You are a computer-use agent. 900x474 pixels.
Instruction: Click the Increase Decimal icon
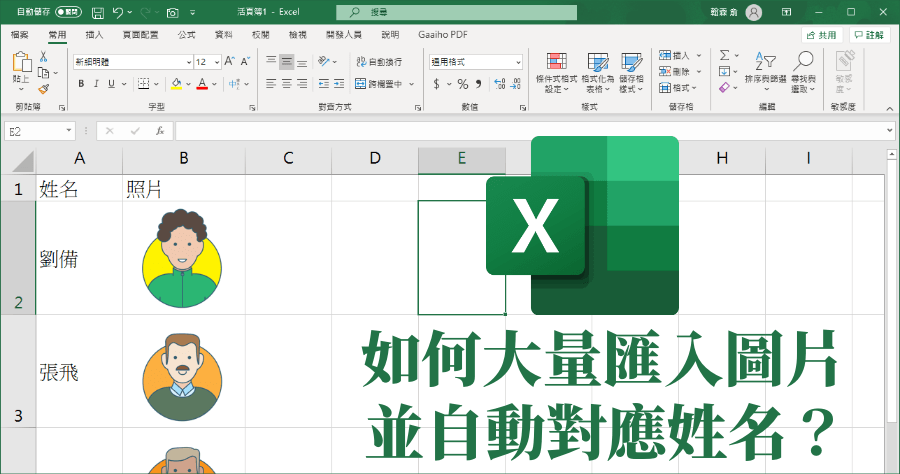(500, 84)
